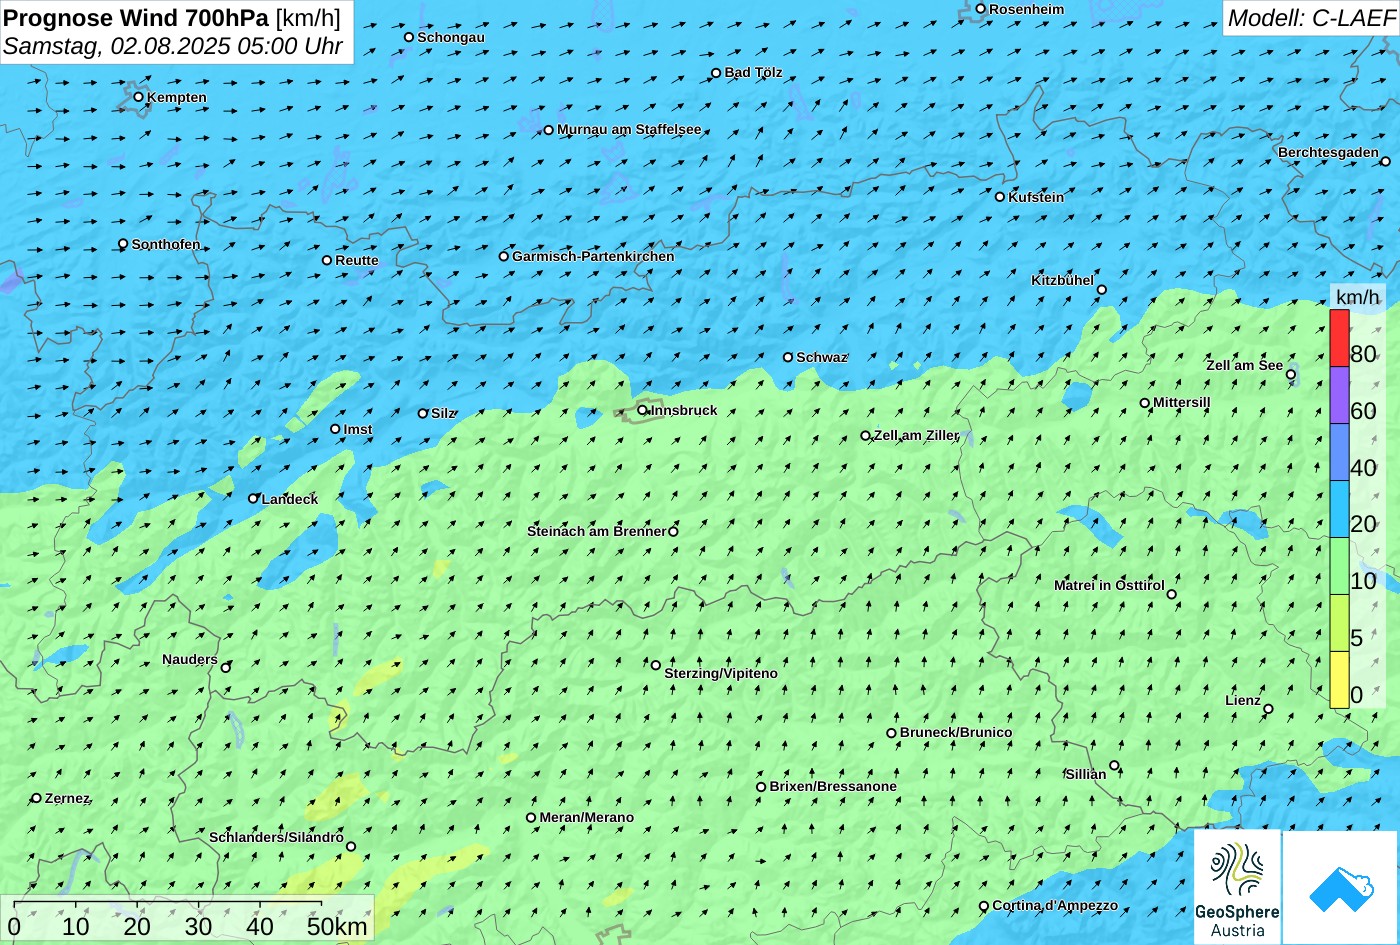Click the Rosenheim marker circle
This screenshot has width=1400, height=945.
click(x=981, y=9)
